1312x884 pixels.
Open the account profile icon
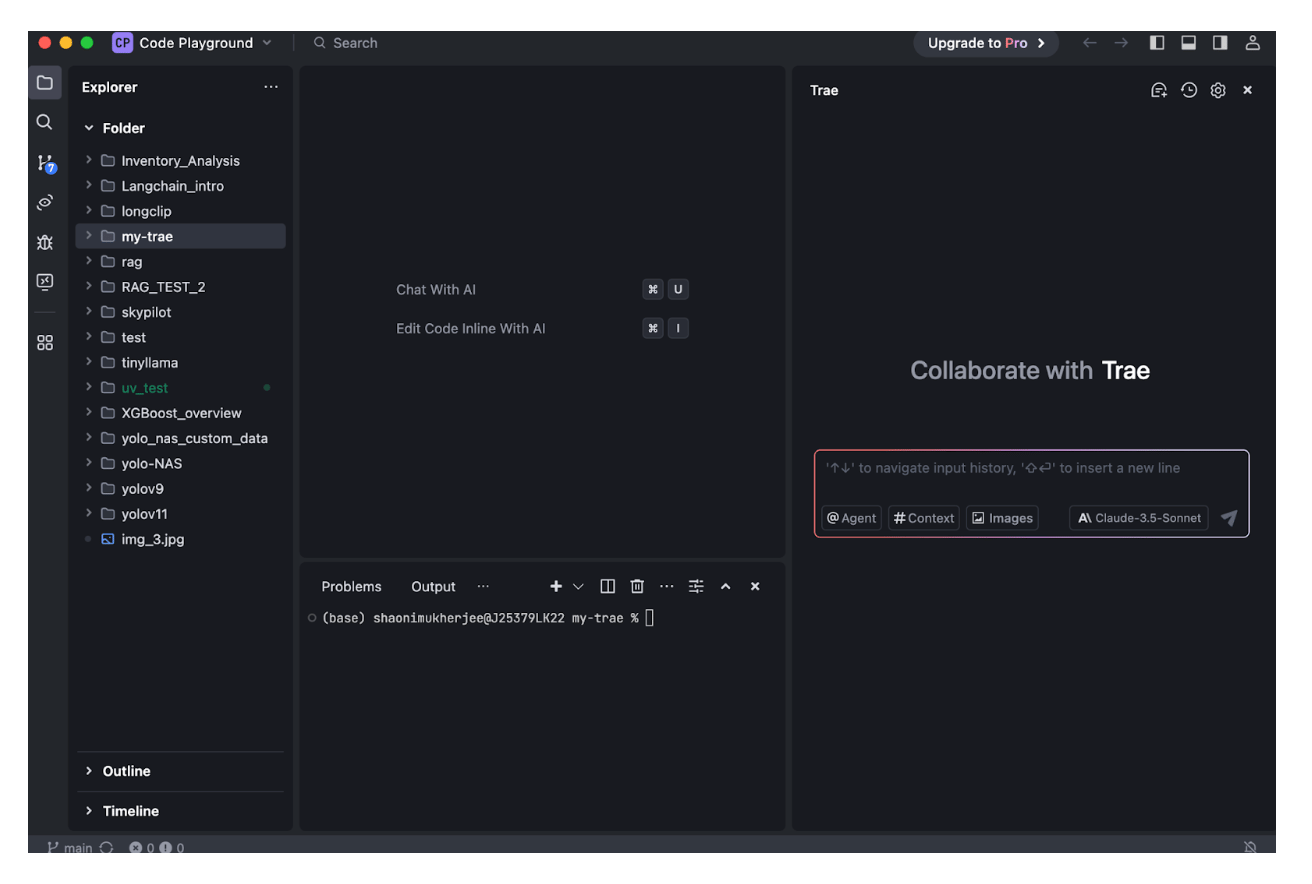coord(1252,43)
